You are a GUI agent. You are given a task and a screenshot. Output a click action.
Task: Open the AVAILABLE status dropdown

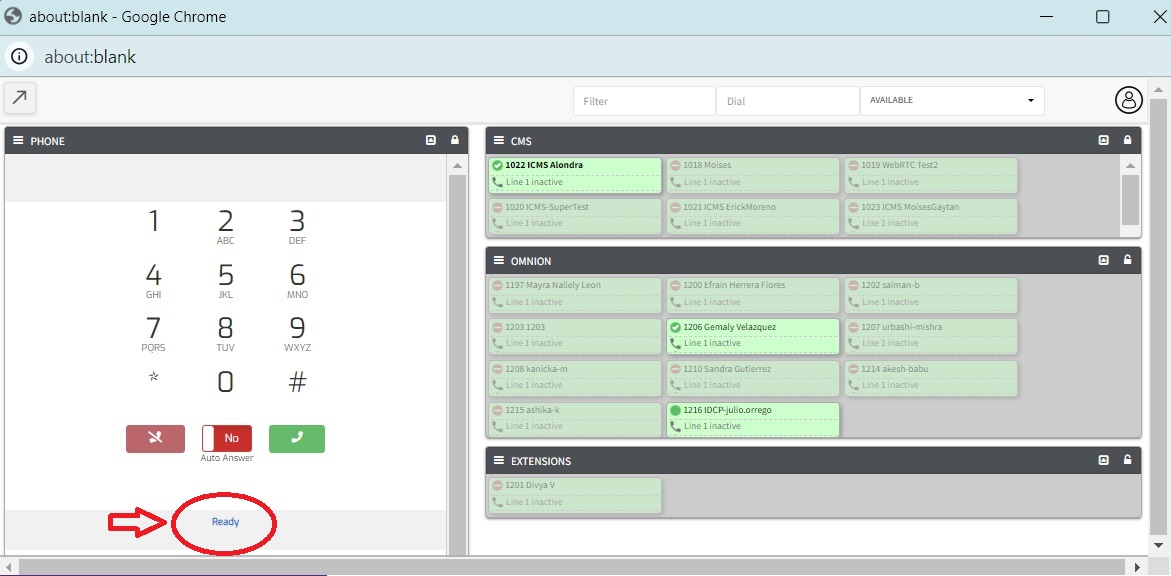click(951, 101)
